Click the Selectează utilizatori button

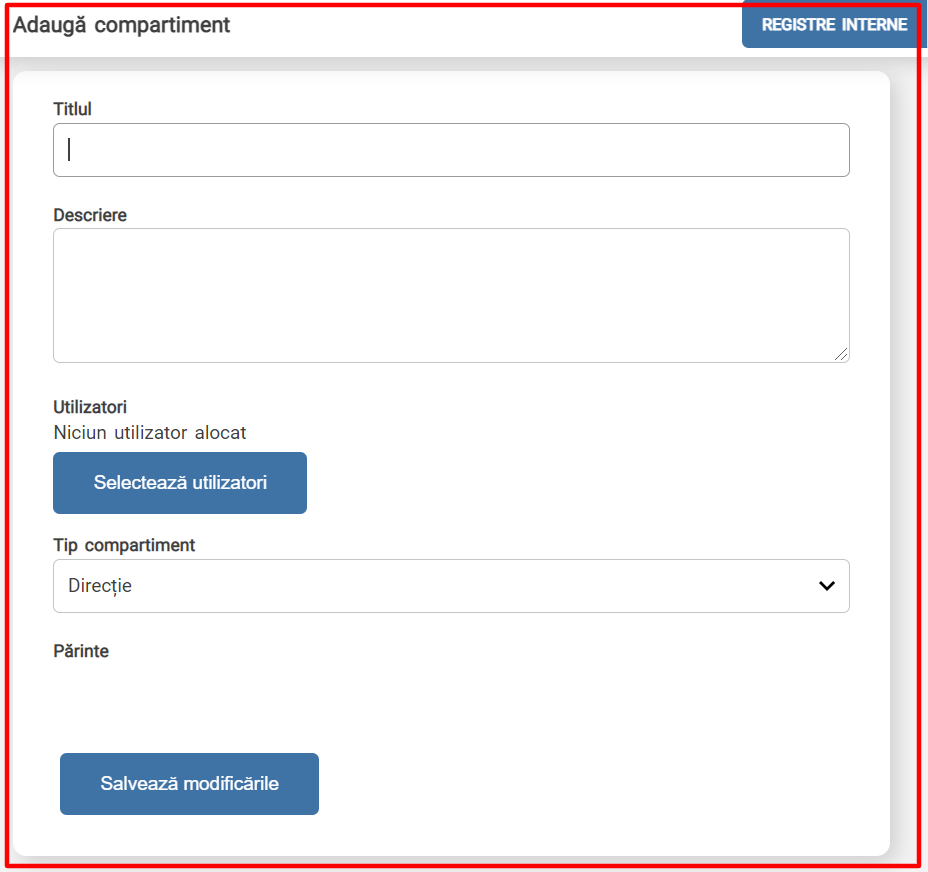pos(180,483)
